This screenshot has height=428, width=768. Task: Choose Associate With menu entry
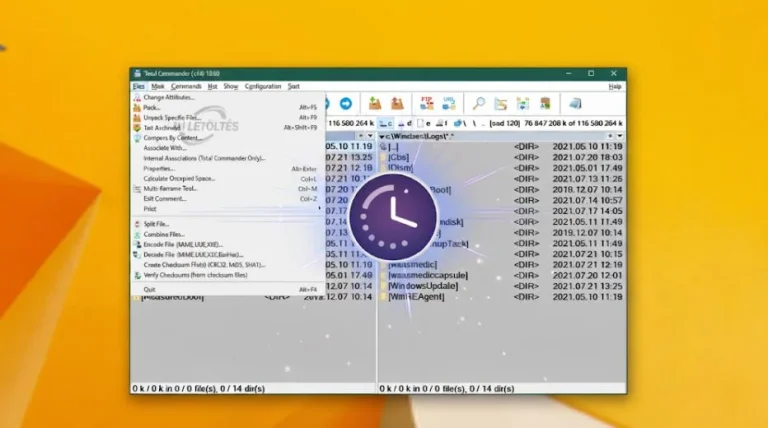[x=227, y=148]
